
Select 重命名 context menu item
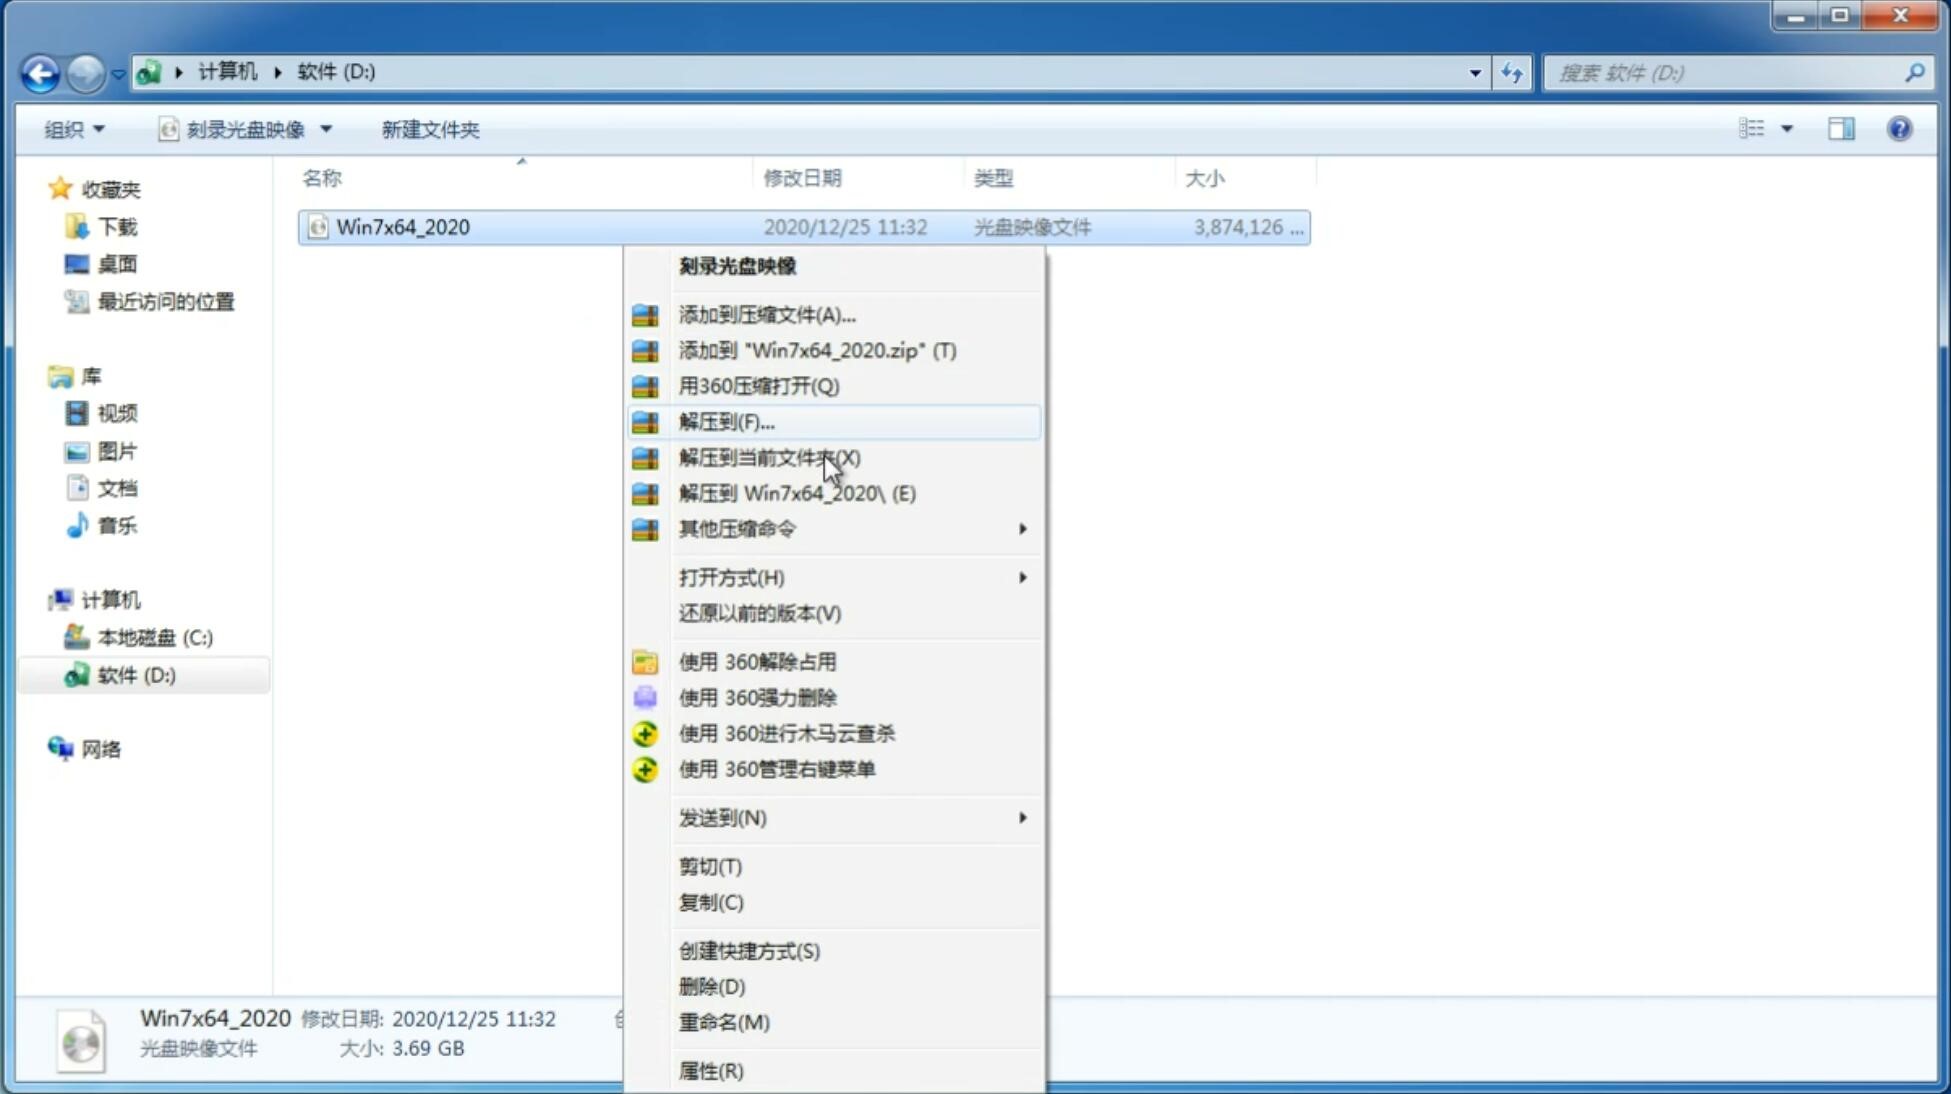click(x=724, y=1022)
